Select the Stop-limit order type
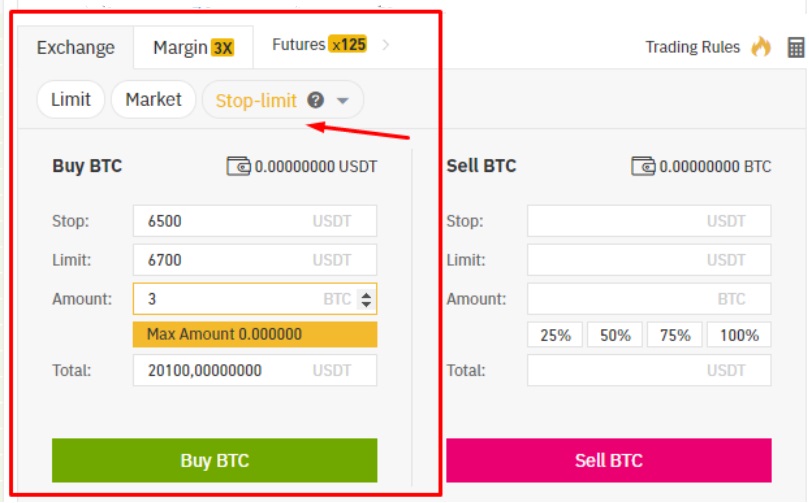The height and width of the screenshot is (503, 809). (256, 101)
